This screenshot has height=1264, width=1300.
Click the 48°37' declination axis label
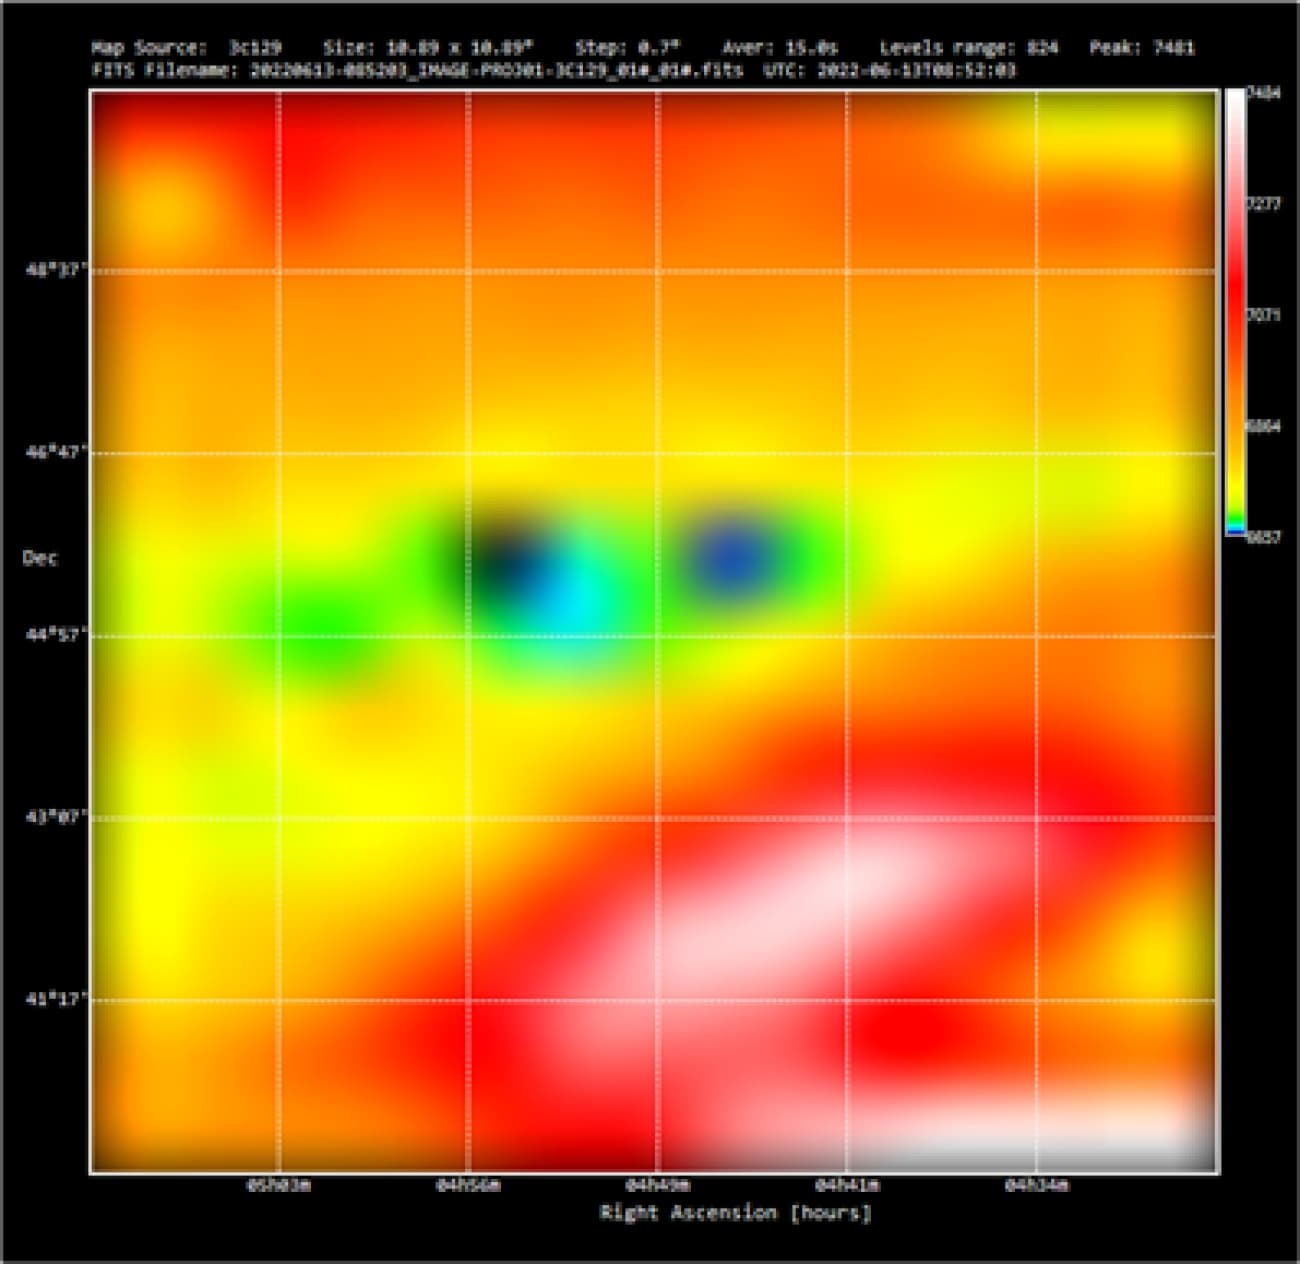point(56,270)
